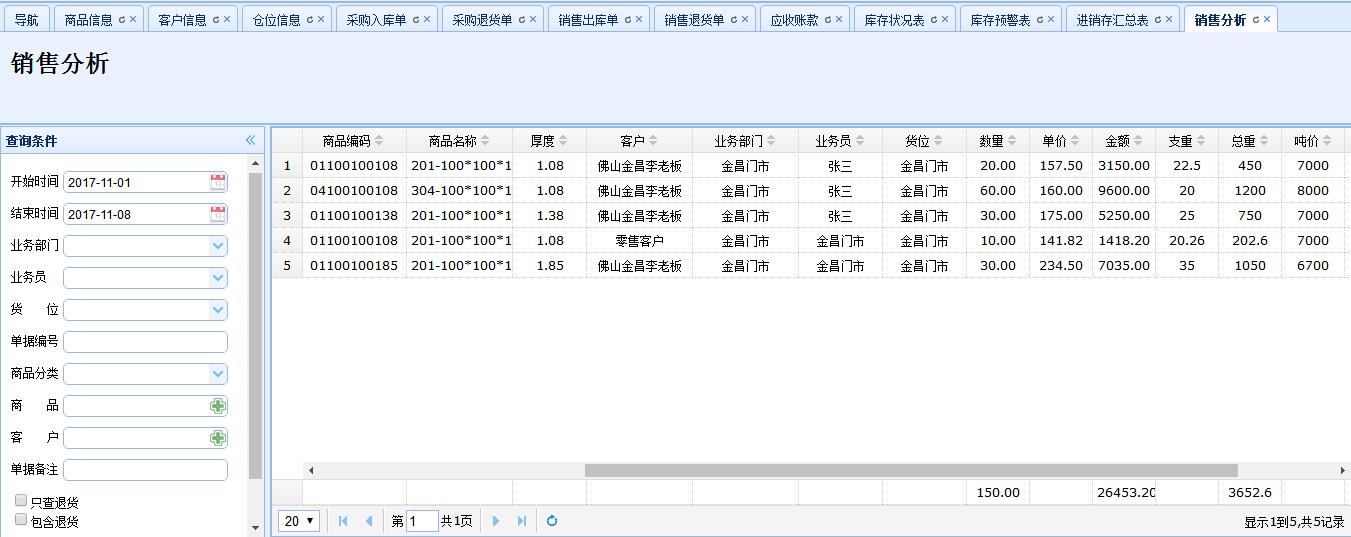Close the 销售分析 tab
Screen dimensions: 1351x537
click(1267, 20)
